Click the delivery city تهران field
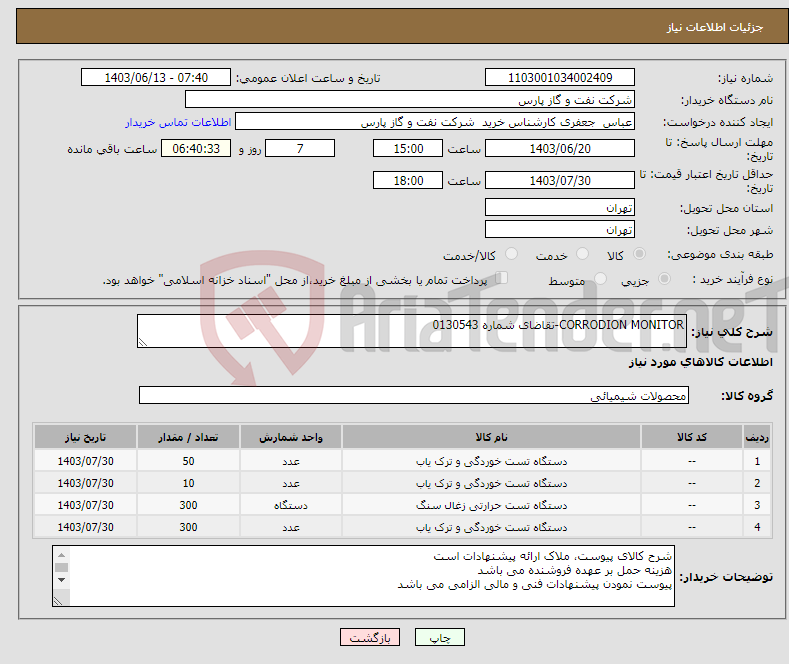The image size is (789, 664). [560, 229]
